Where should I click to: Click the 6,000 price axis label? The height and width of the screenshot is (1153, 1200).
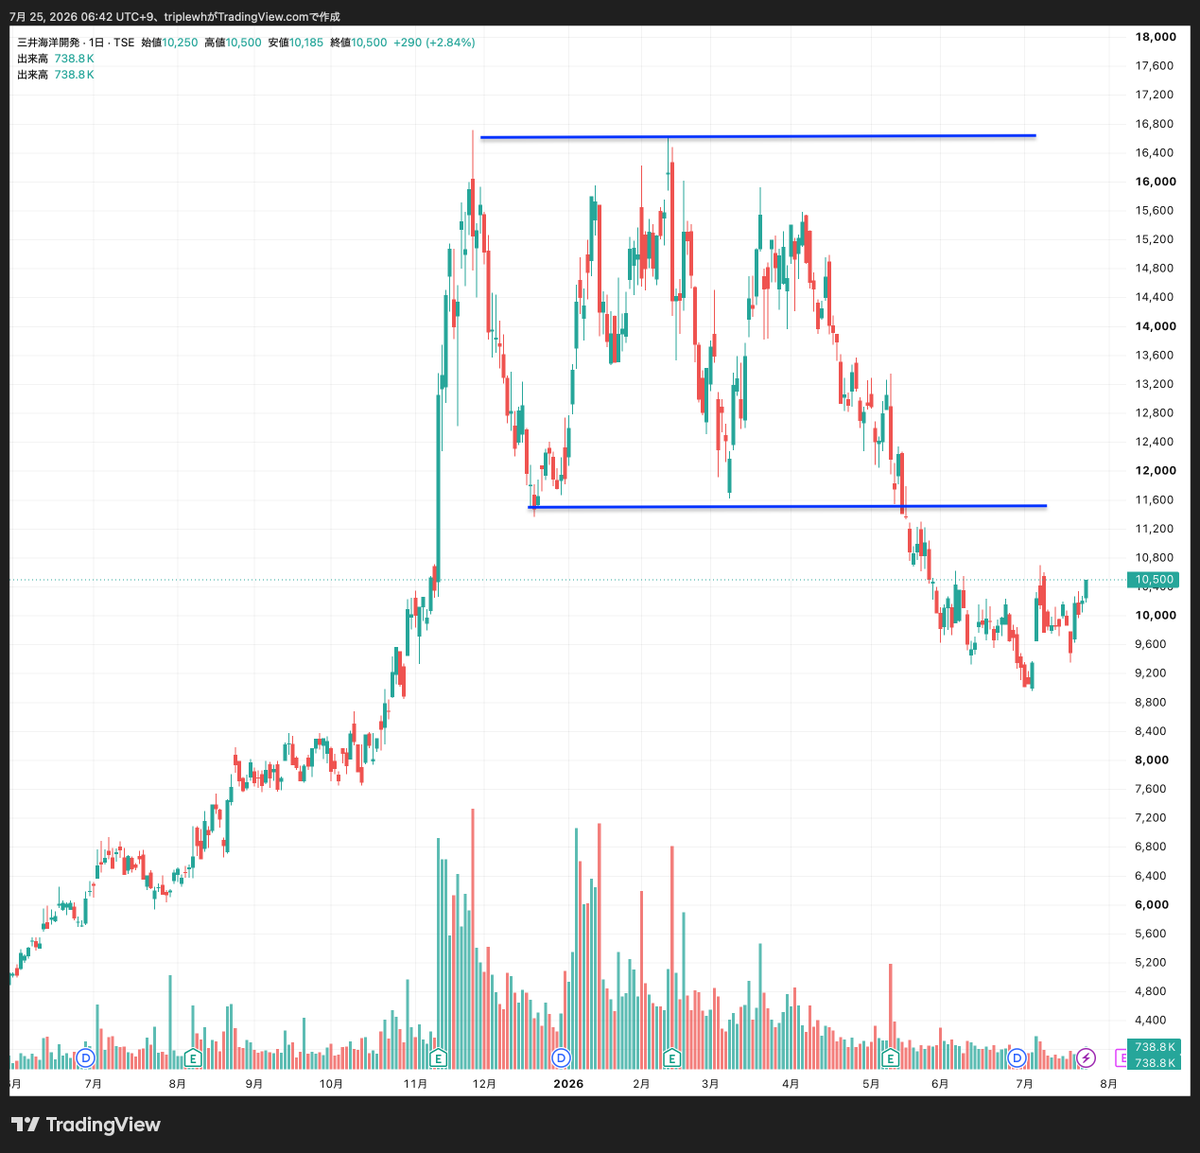1152,905
